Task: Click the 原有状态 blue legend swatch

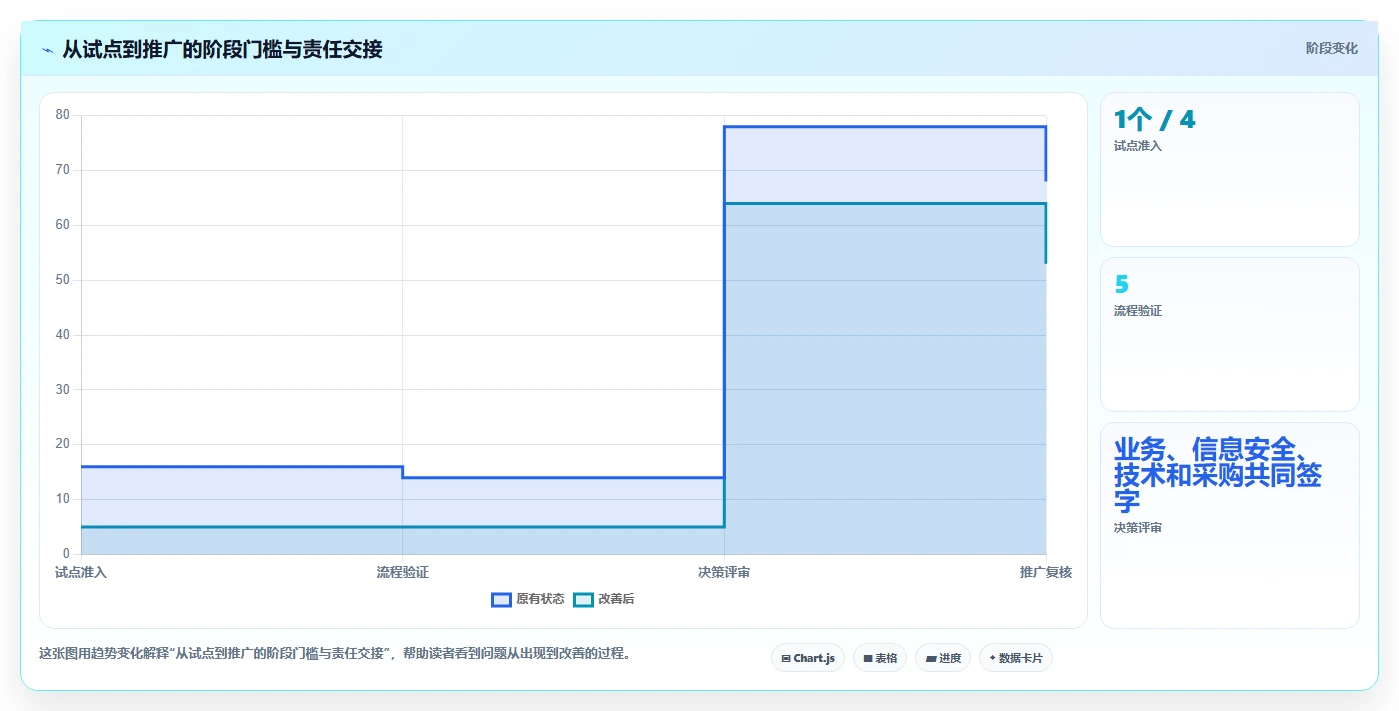Action: 501,599
